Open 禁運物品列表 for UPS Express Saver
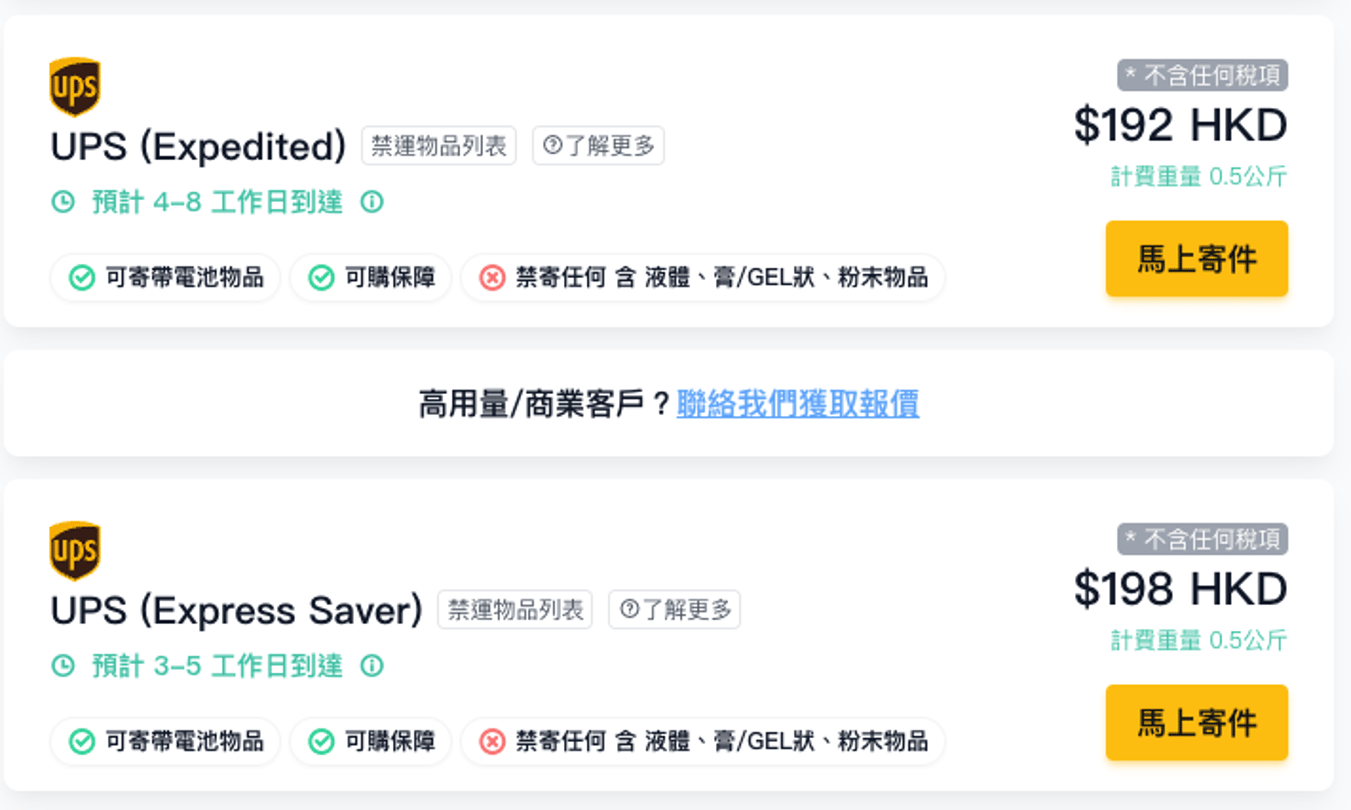The image size is (1351, 810). 515,610
